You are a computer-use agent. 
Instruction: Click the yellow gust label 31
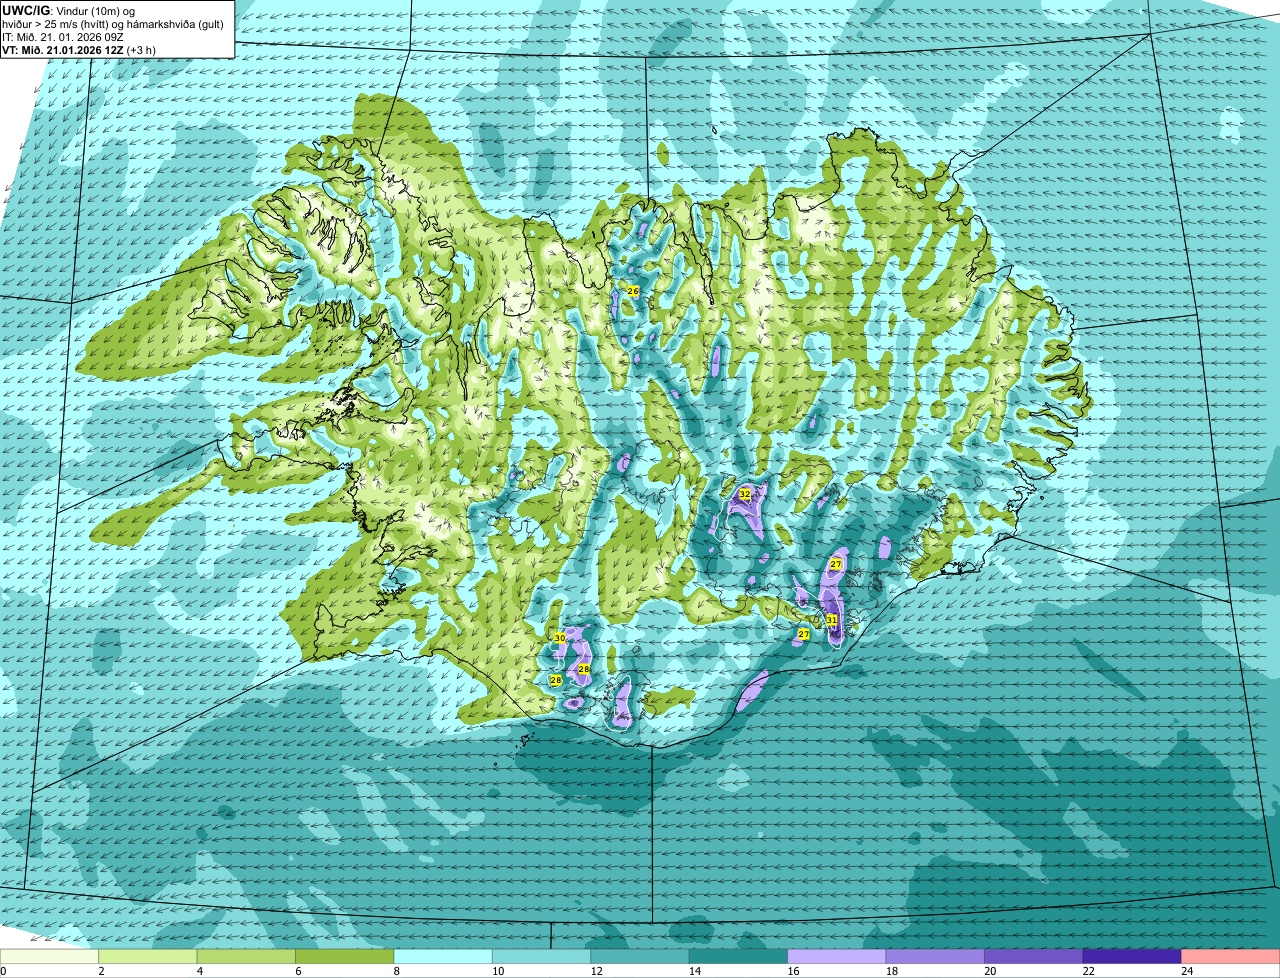coord(832,620)
